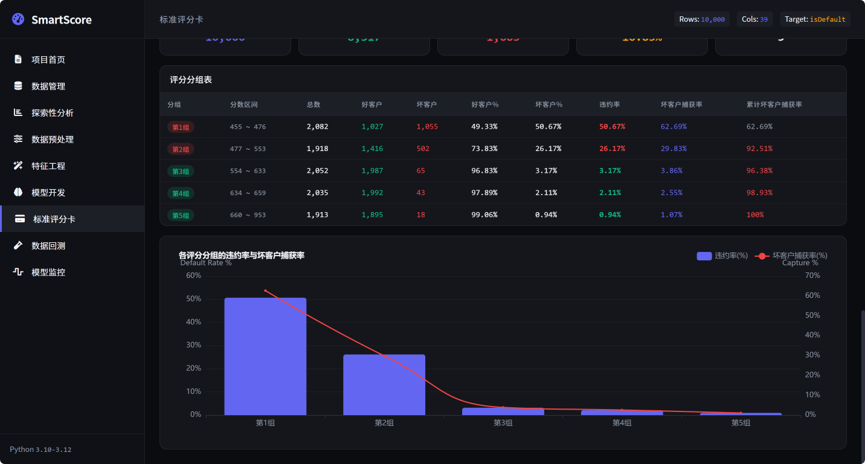Click the 第1组 bar in chart
The width and height of the screenshot is (865, 464).
tap(265, 356)
